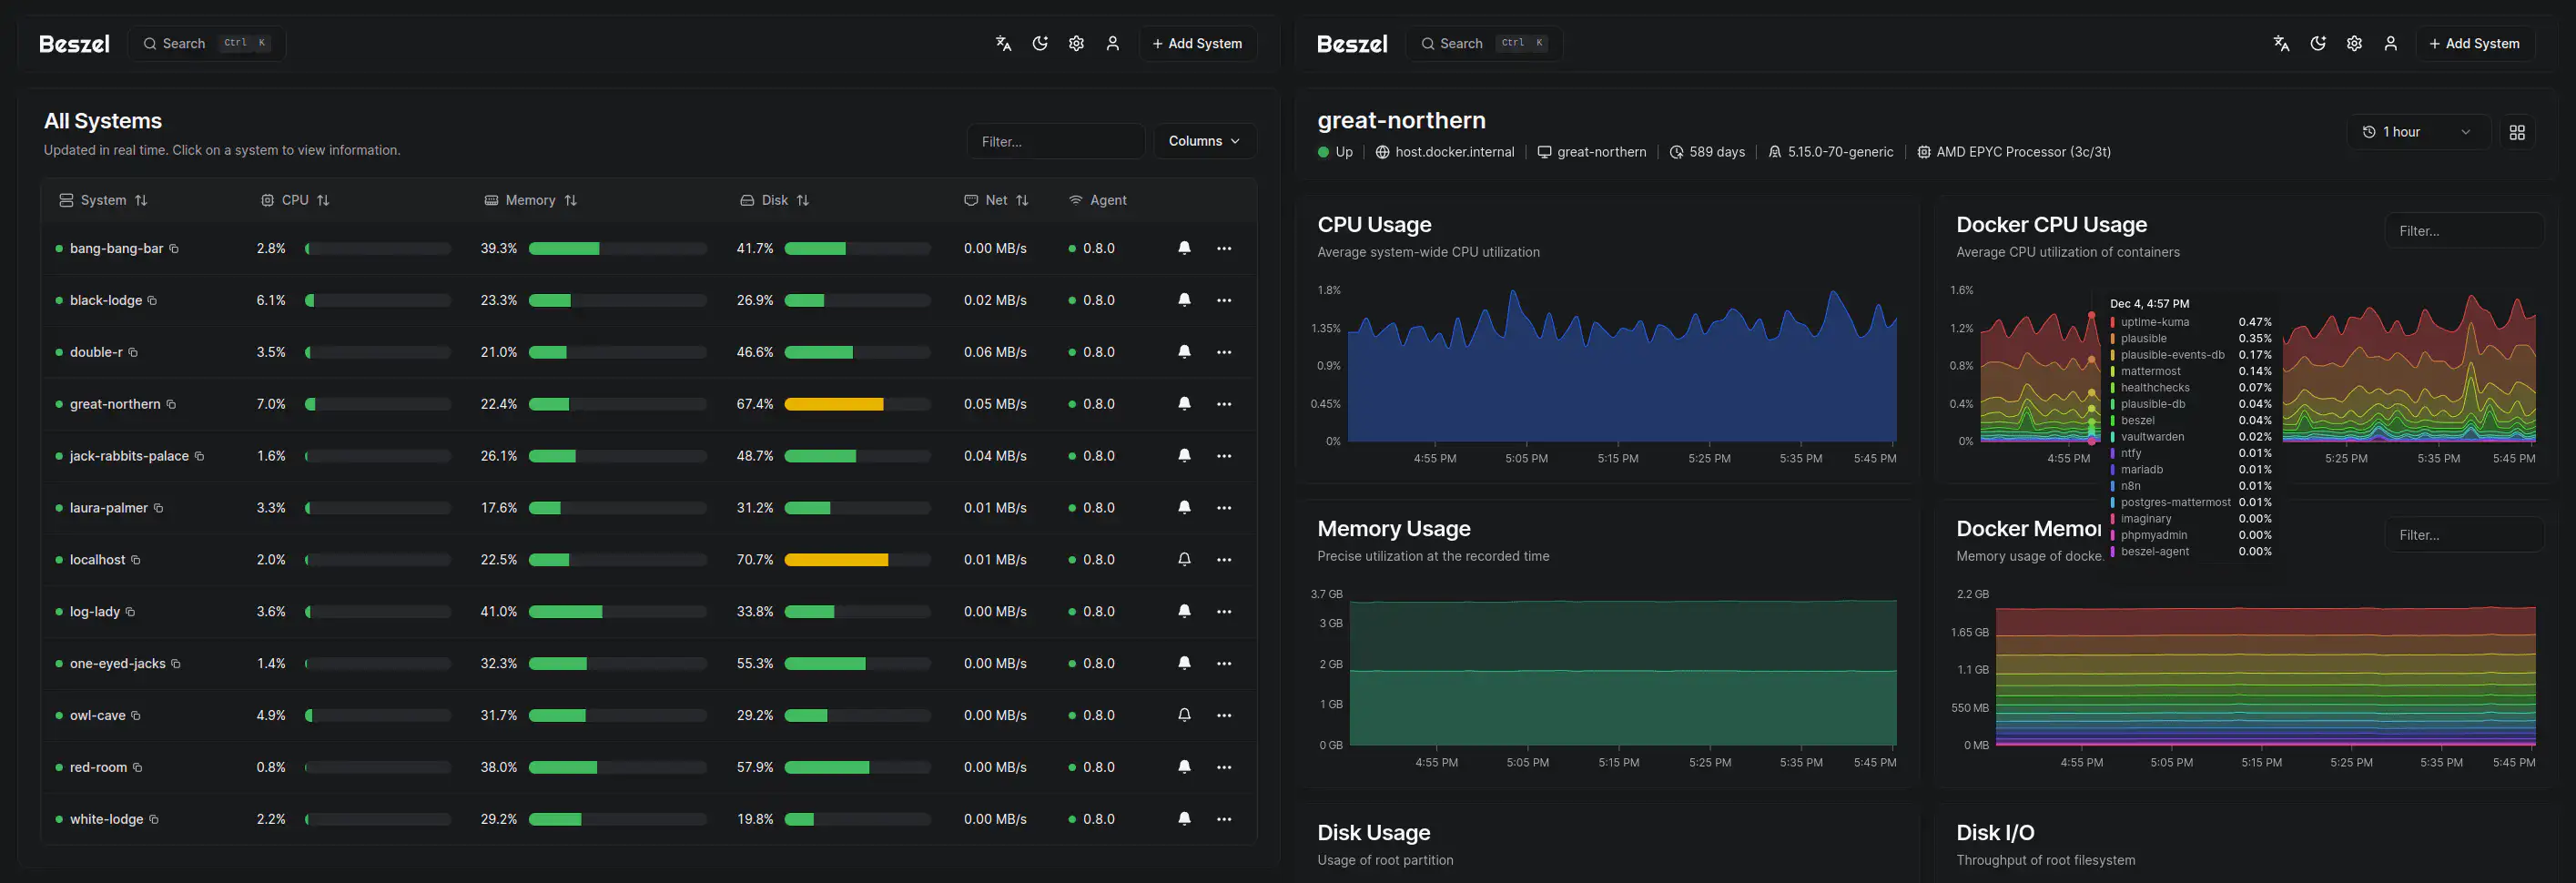Screen dimensions: 2576x883
Task: Open the ellipsis menu for bang-bang-bar
Action: coord(1224,248)
